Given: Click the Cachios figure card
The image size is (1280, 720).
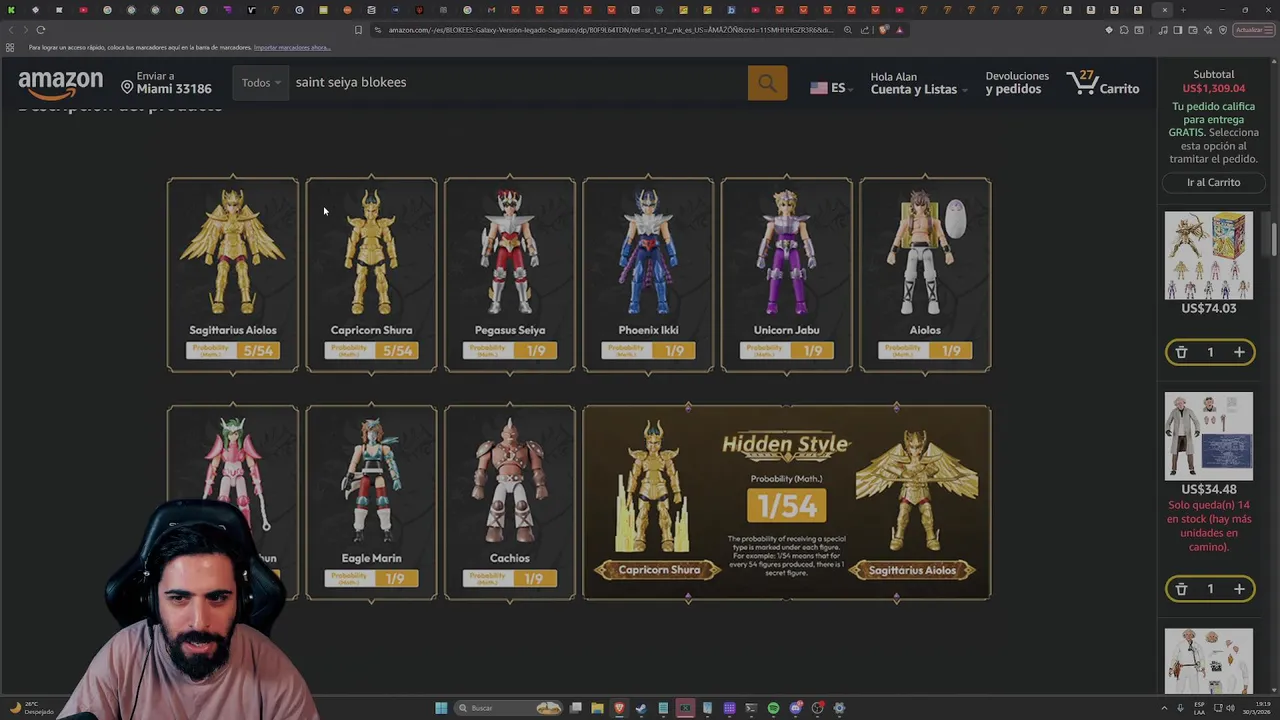Looking at the screenshot, I should click(x=510, y=502).
